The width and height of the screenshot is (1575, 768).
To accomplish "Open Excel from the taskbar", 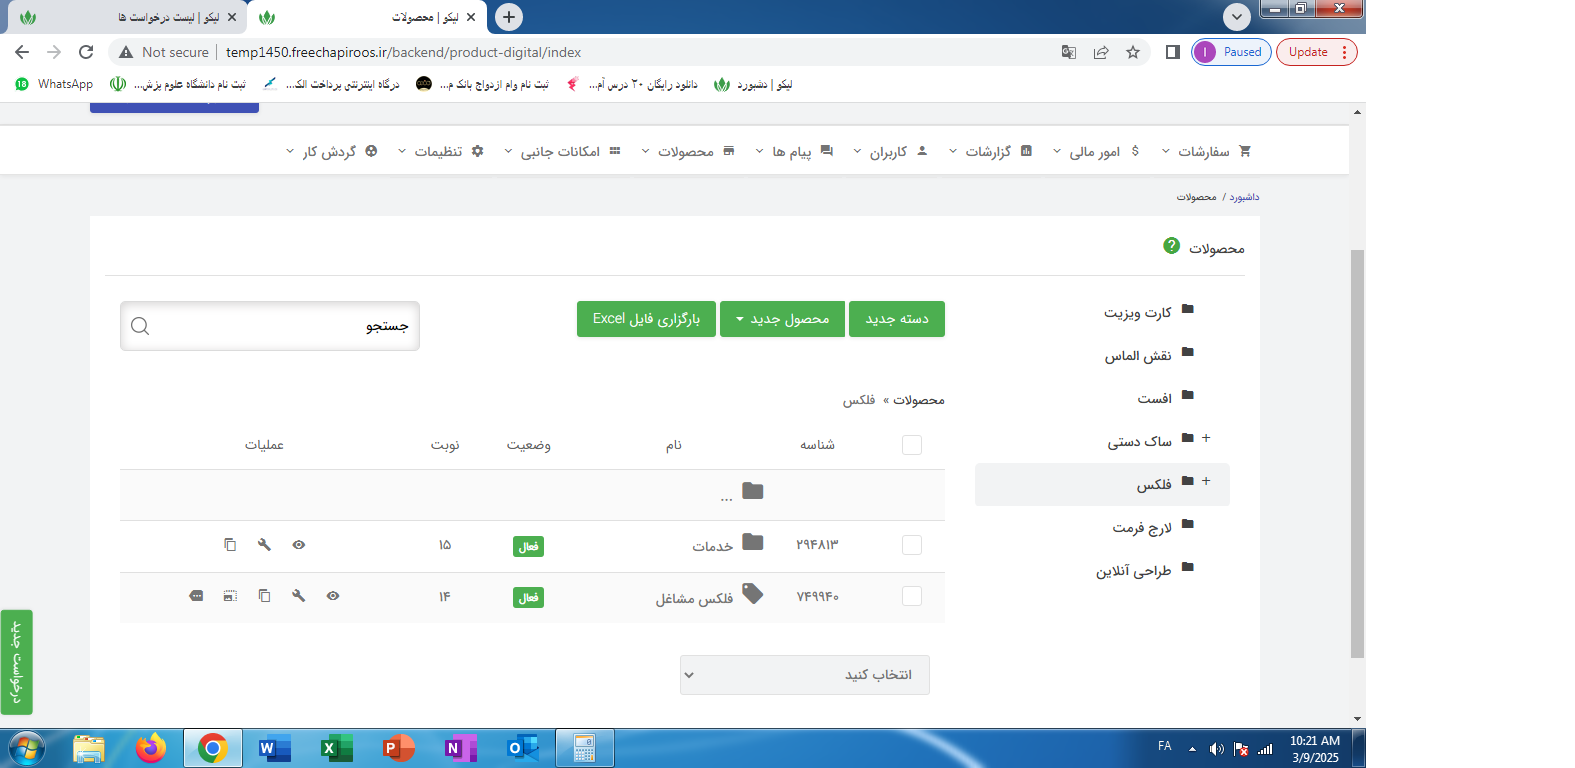I will [337, 748].
